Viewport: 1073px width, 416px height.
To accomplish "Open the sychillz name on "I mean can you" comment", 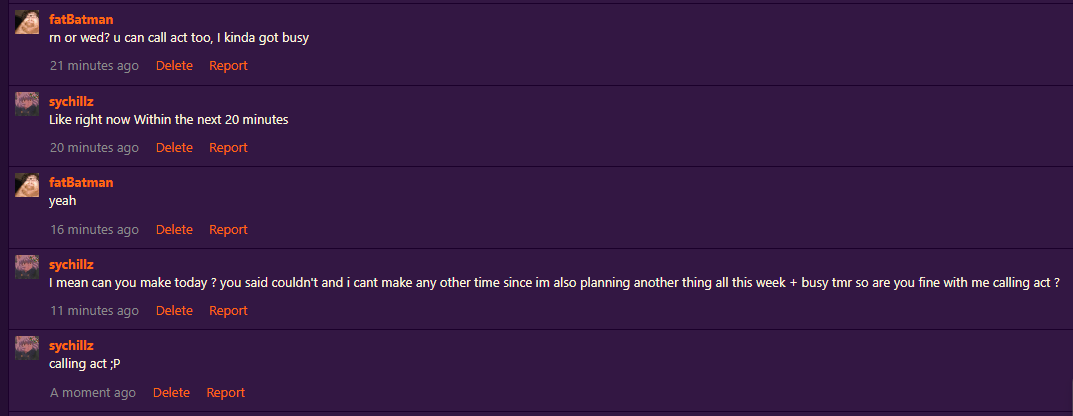I will click(71, 265).
